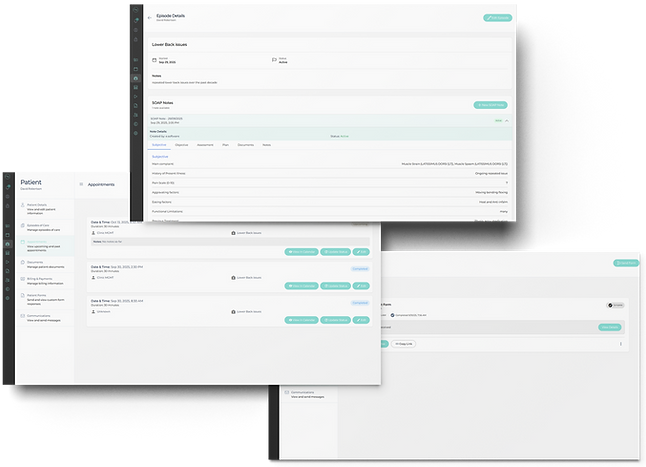
Task: Click highlighted patients icon in Patient window sidebar
Action: [8, 244]
